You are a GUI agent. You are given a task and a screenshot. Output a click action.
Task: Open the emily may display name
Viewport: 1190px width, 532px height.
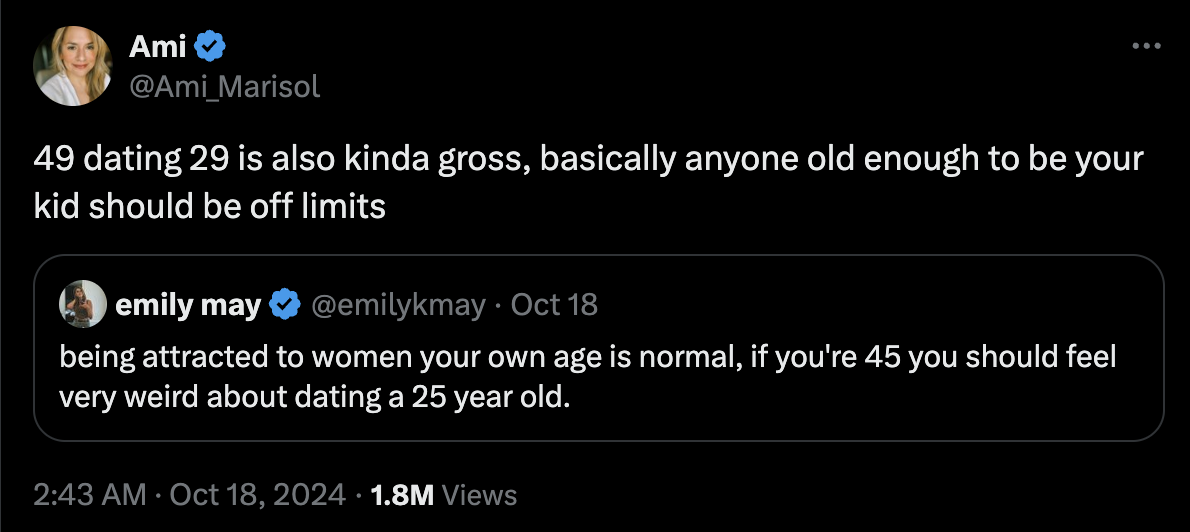pos(188,305)
